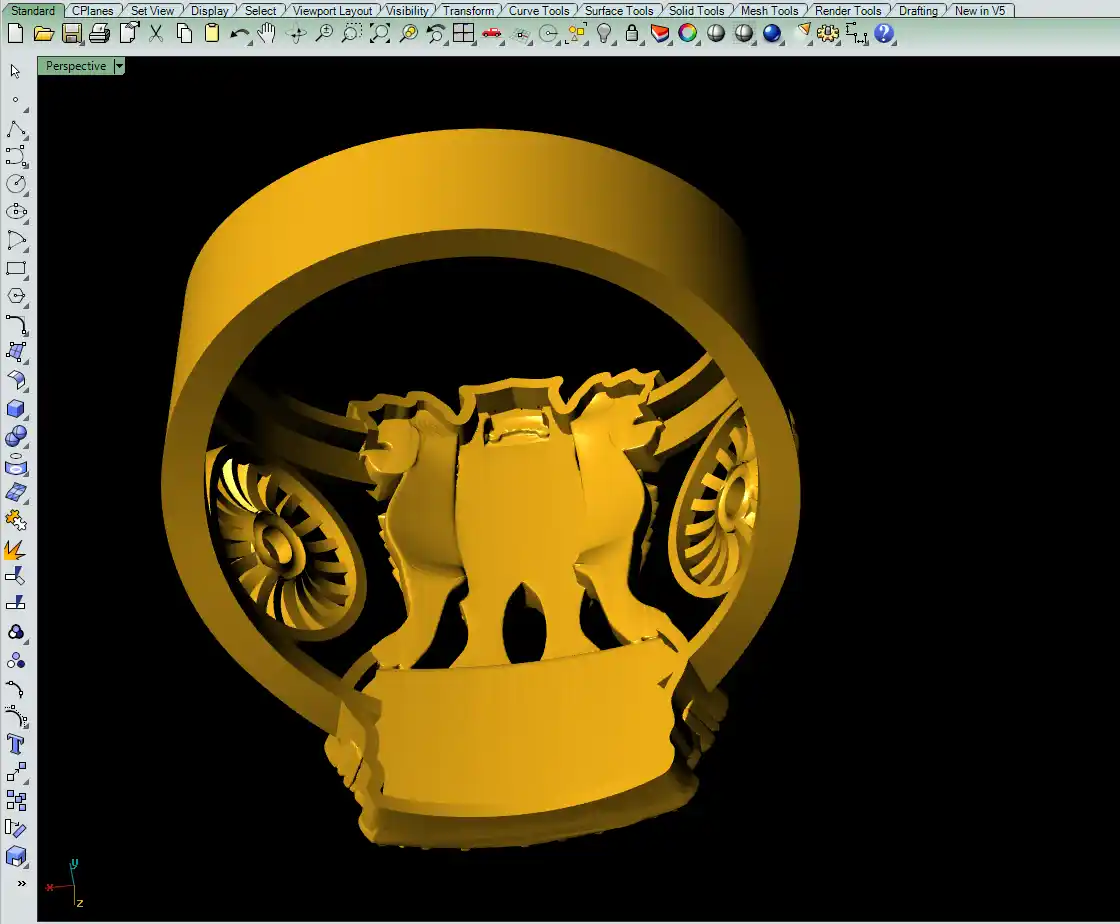The height and width of the screenshot is (924, 1120).
Task: Open the Mesh Tools tab
Action: tap(768, 11)
